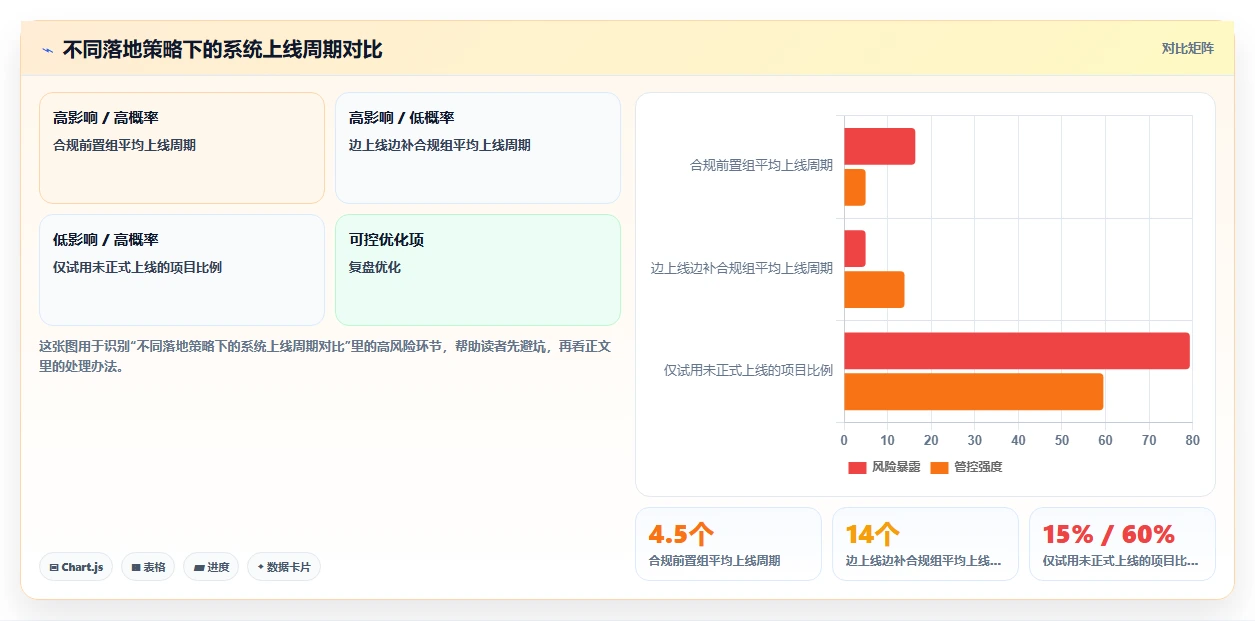
Task: Toggle the 风险暴露 legend item
Action: tap(884, 467)
